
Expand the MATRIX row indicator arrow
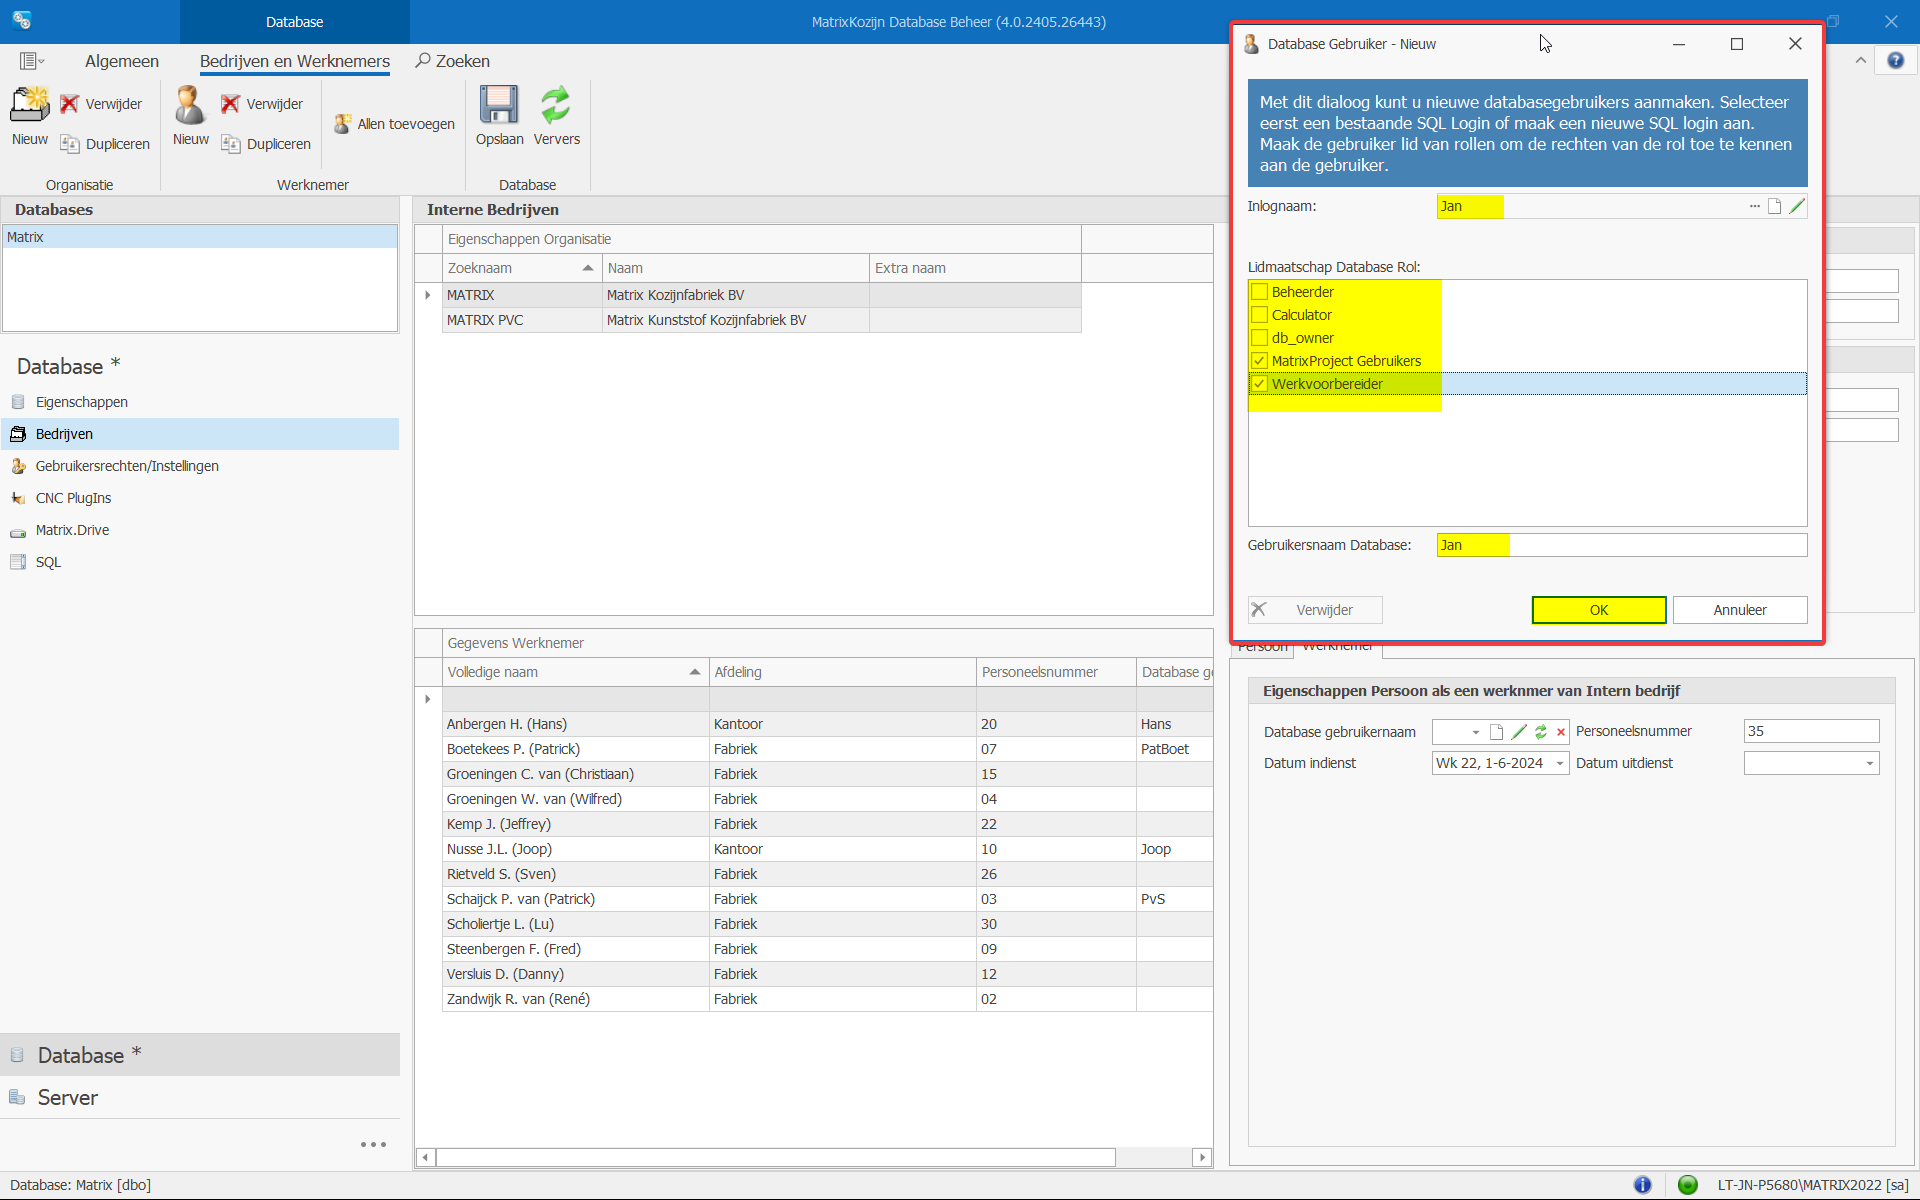coord(428,295)
